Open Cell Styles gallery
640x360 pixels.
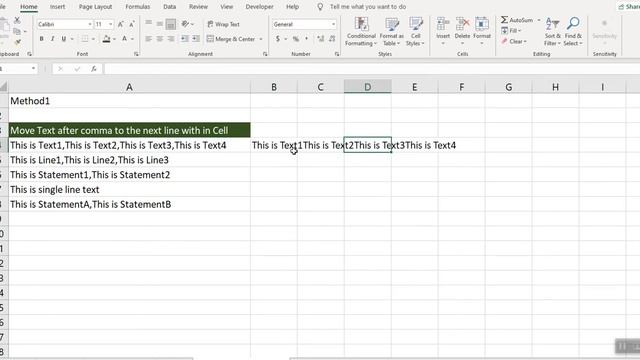(x=415, y=32)
